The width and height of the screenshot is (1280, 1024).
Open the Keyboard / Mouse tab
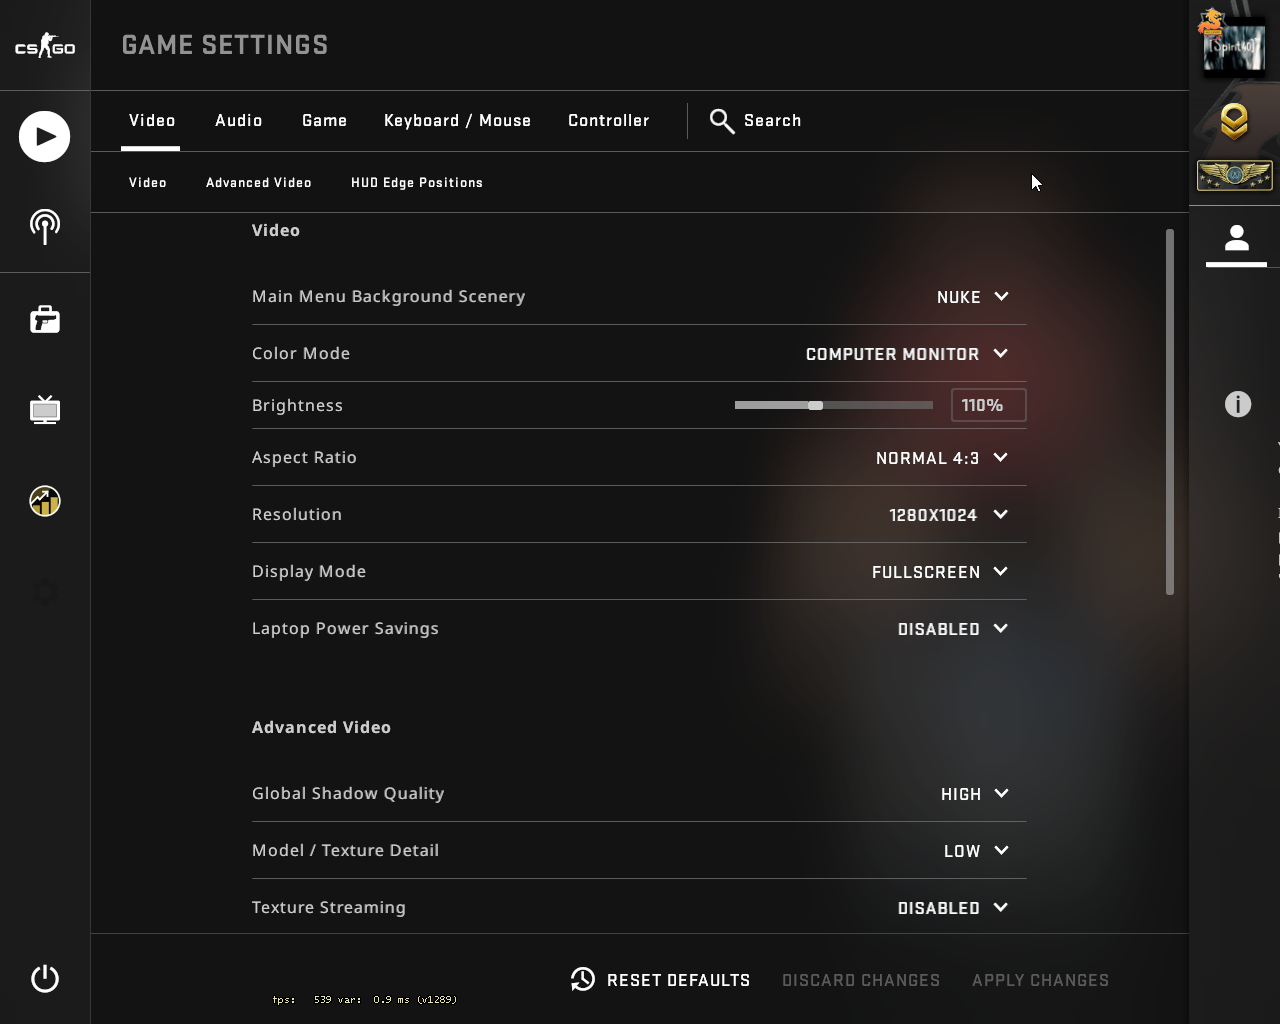457,121
